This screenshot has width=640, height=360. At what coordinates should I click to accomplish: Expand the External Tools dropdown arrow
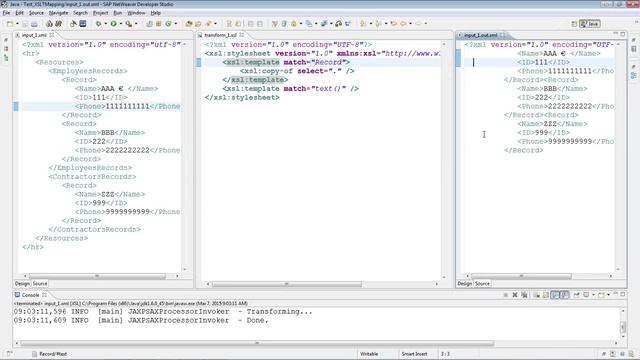(x=136, y=24)
